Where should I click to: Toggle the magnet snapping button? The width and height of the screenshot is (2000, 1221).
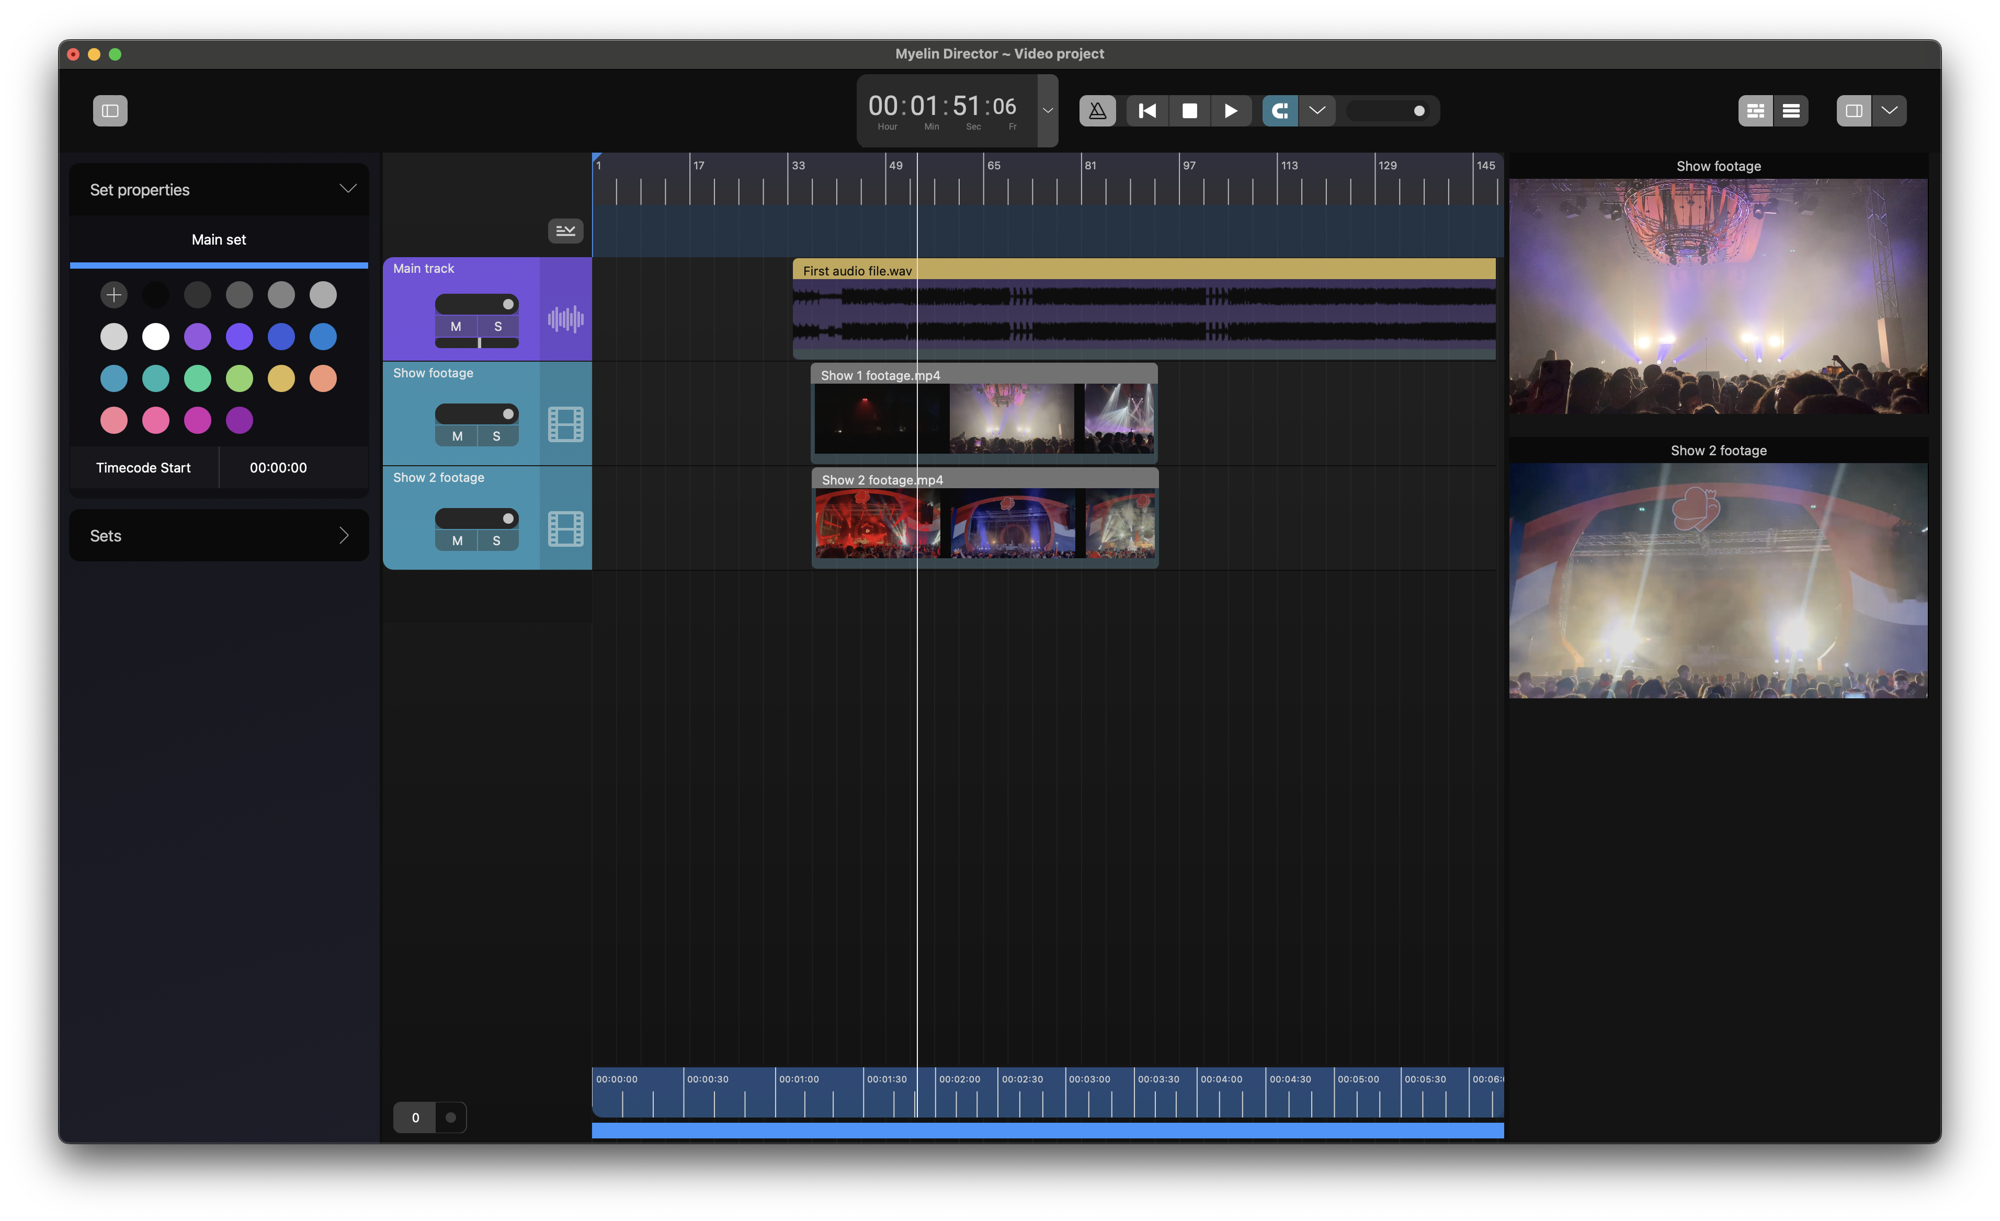click(1279, 111)
